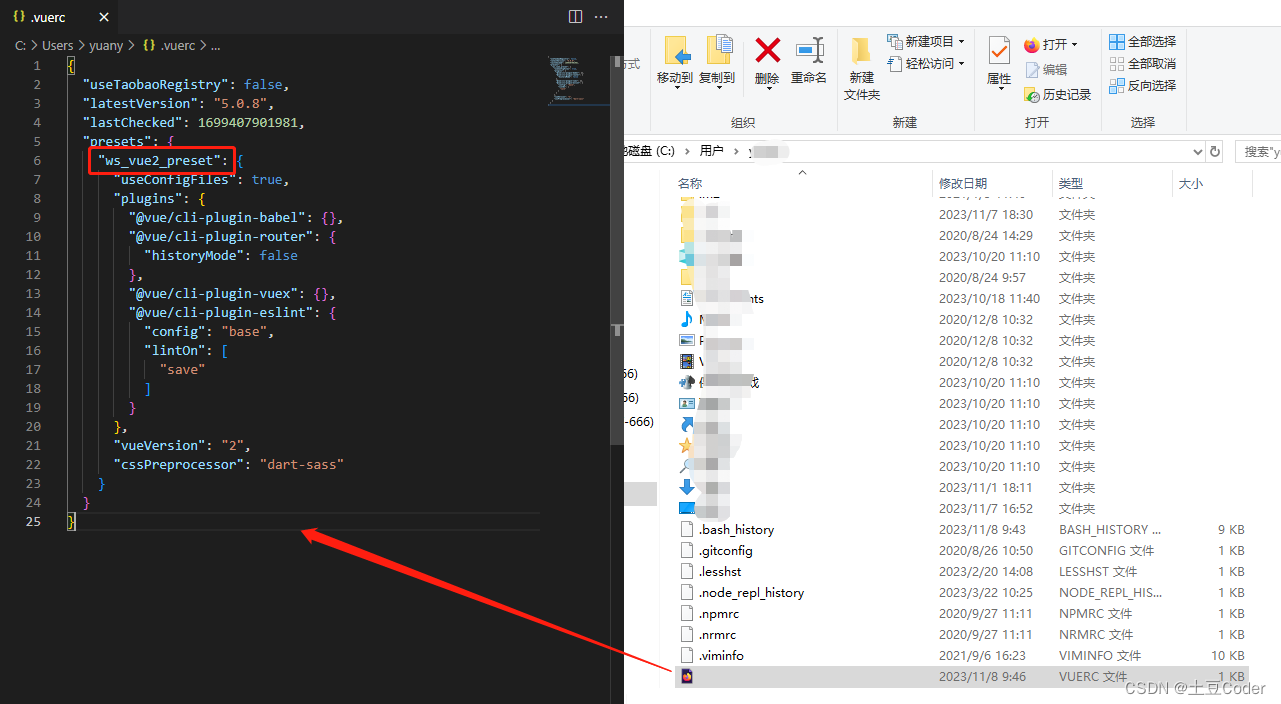
Task: Click the "dart-sass" value on line 22
Action: coord(302,464)
